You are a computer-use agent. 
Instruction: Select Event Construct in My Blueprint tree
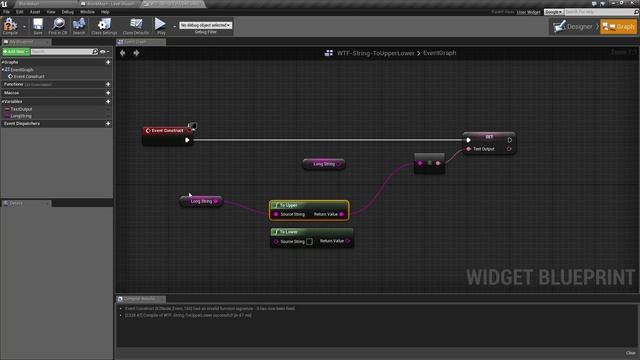coord(29,76)
